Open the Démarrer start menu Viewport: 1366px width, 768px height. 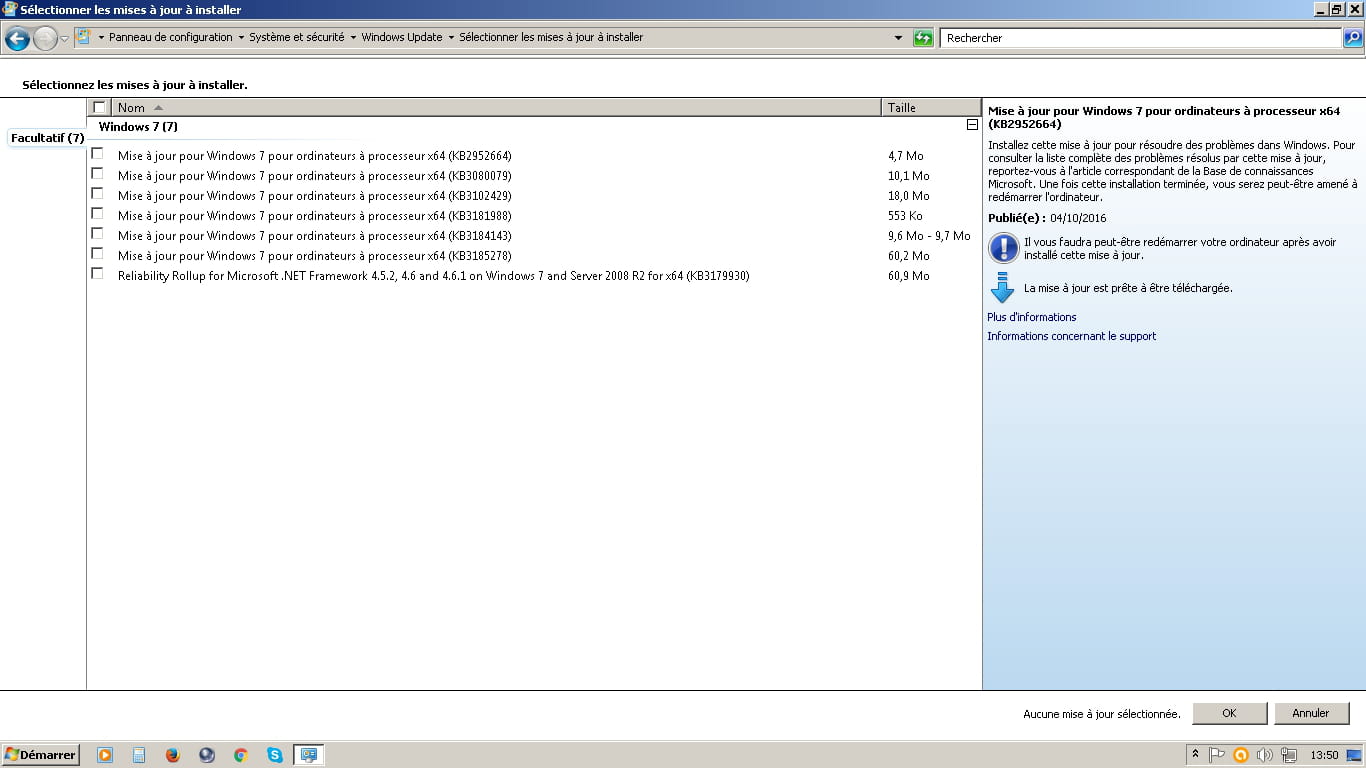(40, 755)
